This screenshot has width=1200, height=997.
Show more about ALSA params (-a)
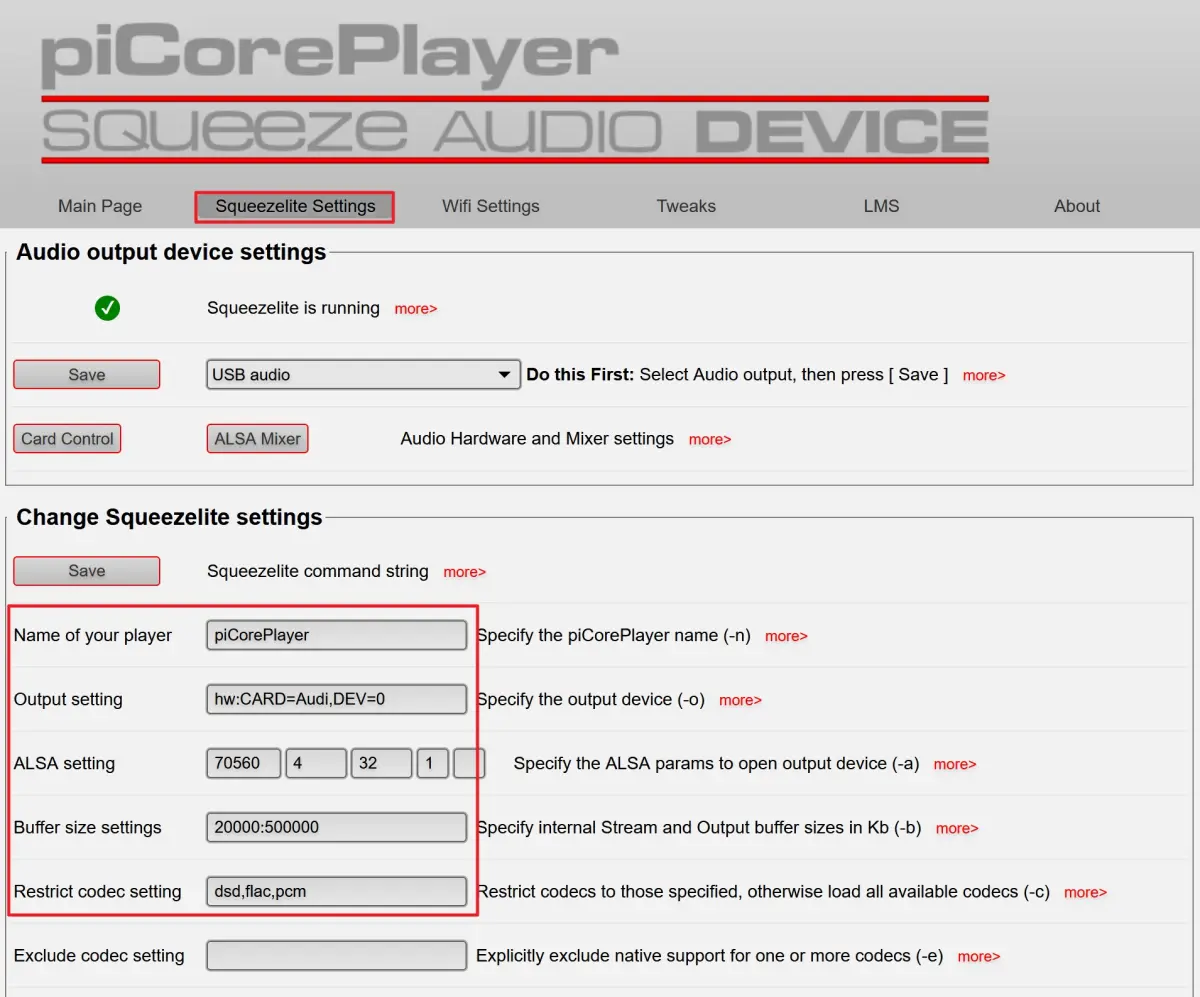click(955, 764)
